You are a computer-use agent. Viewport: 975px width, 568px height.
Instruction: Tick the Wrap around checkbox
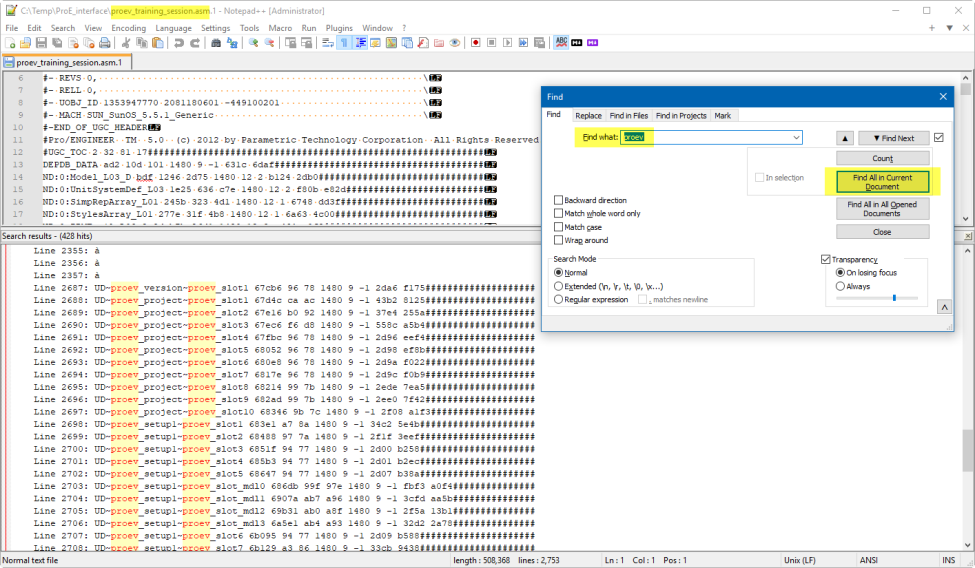click(x=558, y=240)
